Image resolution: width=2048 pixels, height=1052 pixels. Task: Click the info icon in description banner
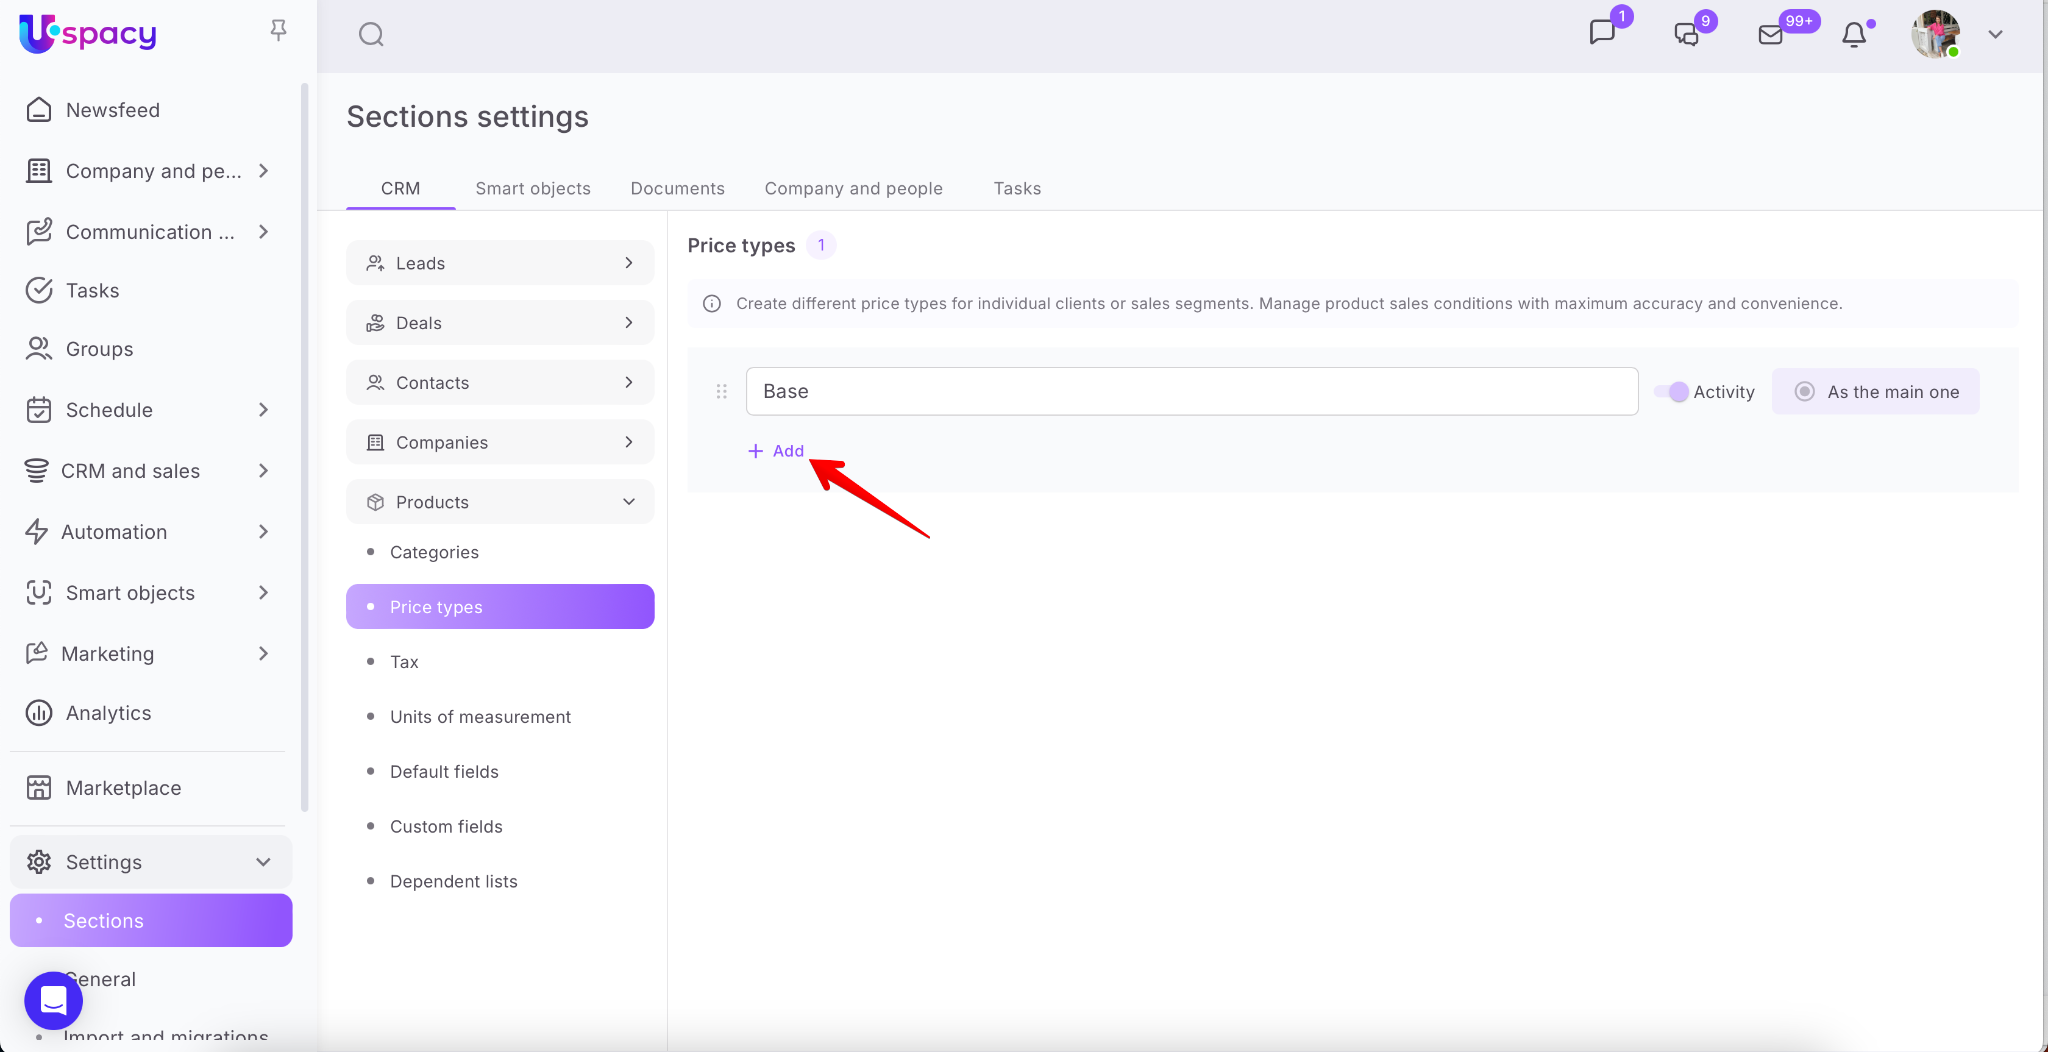[x=712, y=304]
